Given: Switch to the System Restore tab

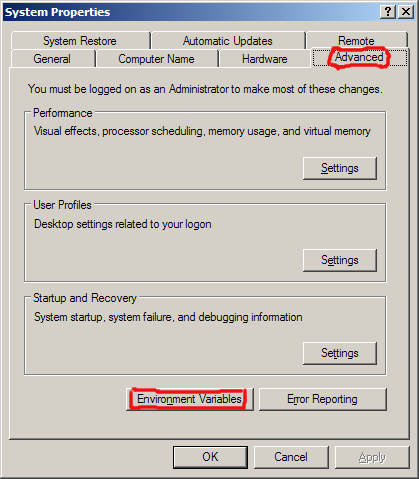Looking at the screenshot, I should pyautogui.click(x=80, y=41).
